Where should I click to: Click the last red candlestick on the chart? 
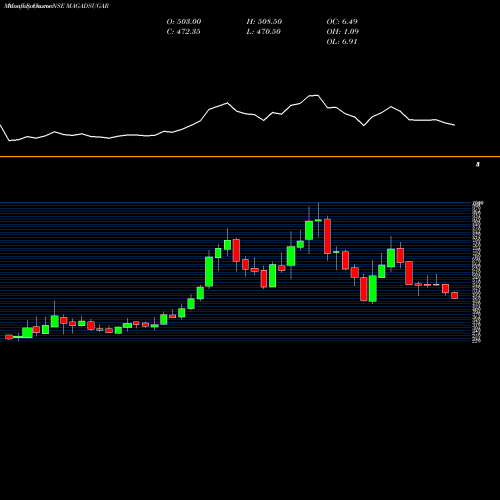455,295
